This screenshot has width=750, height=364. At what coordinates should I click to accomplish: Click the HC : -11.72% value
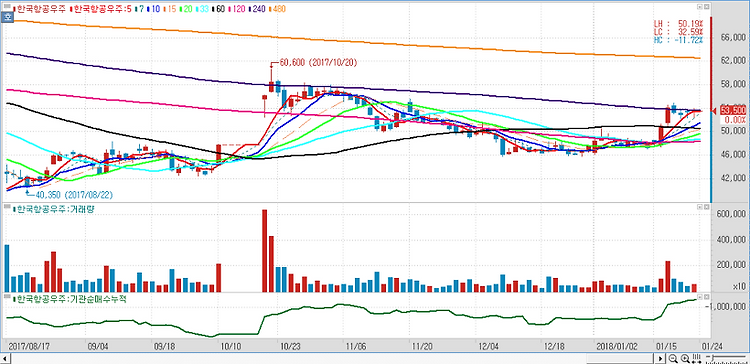pyautogui.click(x=678, y=39)
